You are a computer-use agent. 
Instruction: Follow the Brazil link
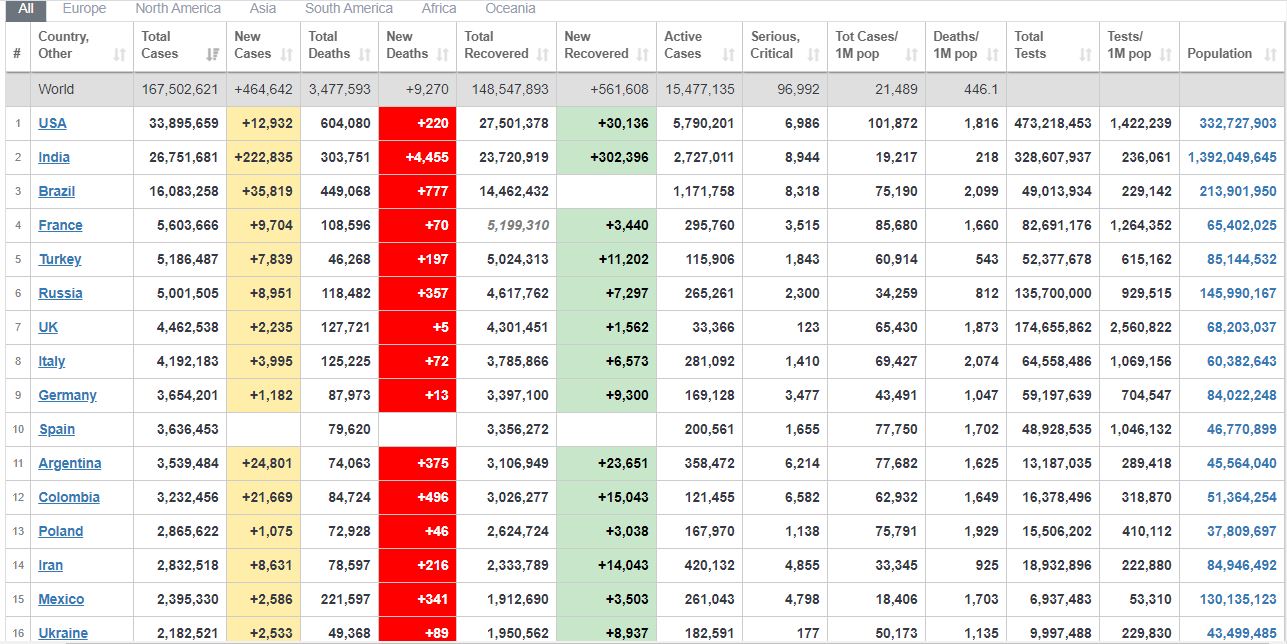pyautogui.click(x=56, y=191)
